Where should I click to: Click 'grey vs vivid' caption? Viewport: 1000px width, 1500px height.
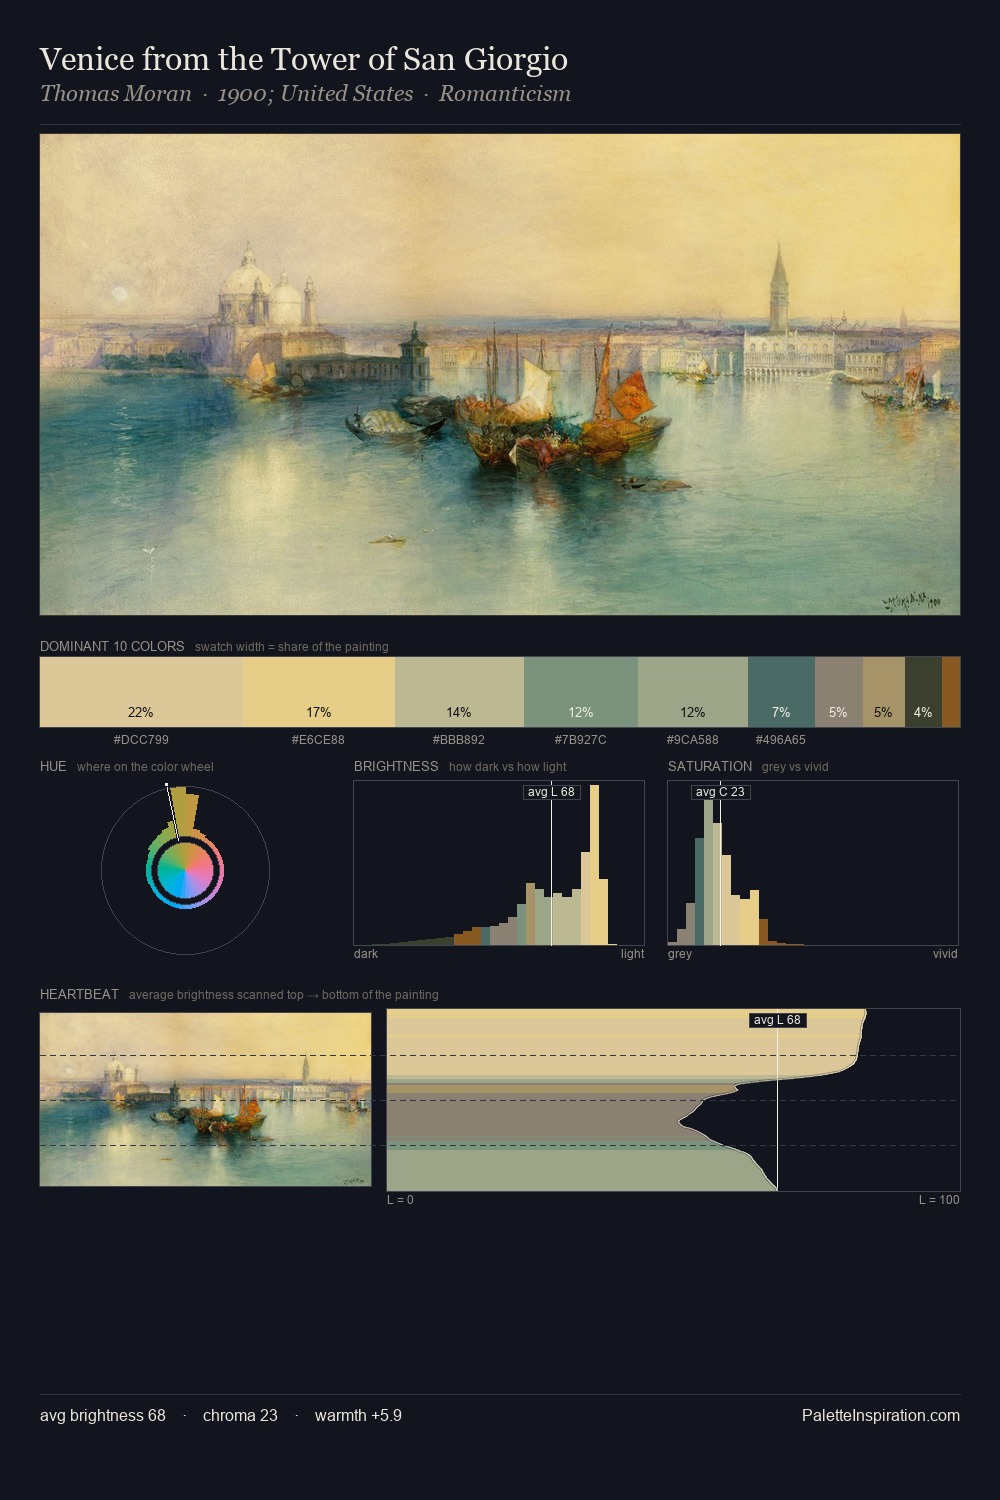795,767
